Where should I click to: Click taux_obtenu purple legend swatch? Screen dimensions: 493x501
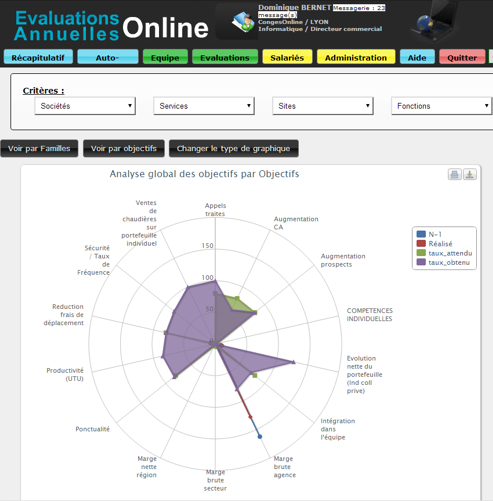pyautogui.click(x=421, y=262)
